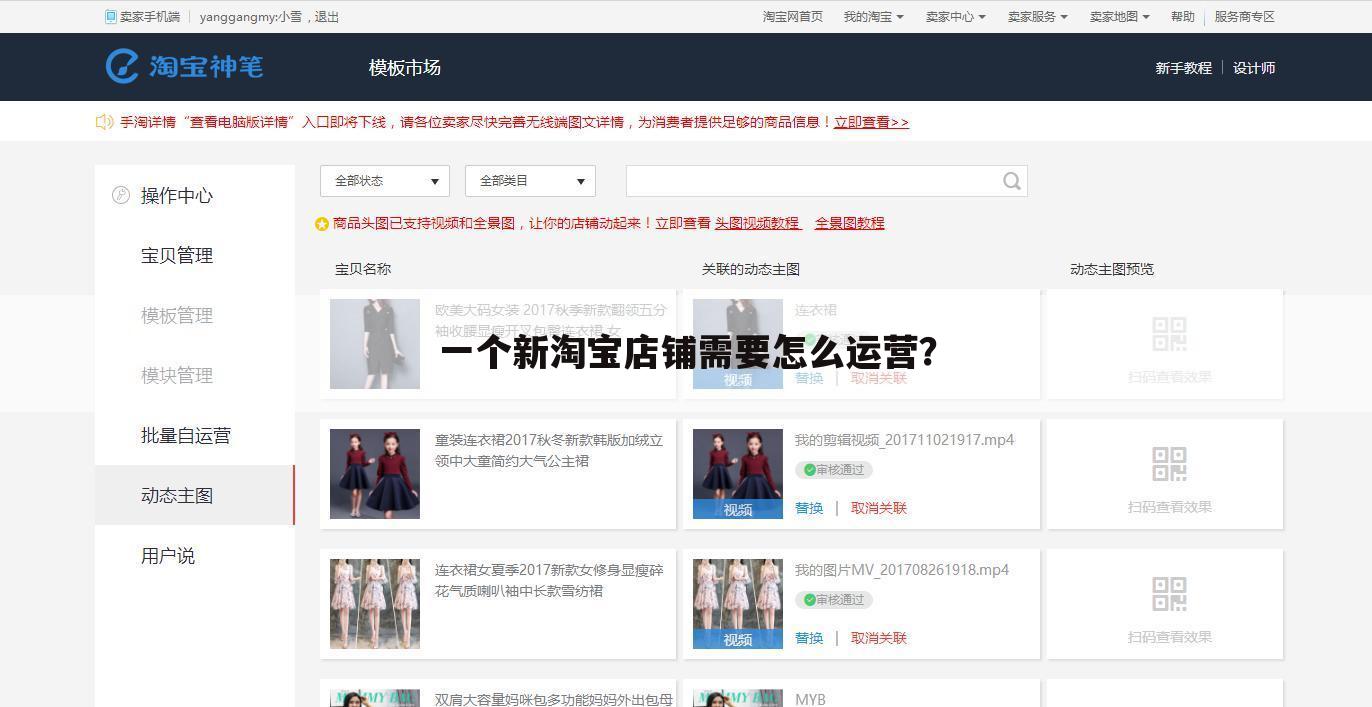Click the 欧美大码女装 product thumbnail
Screen dimensions: 1372x707
click(x=375, y=344)
